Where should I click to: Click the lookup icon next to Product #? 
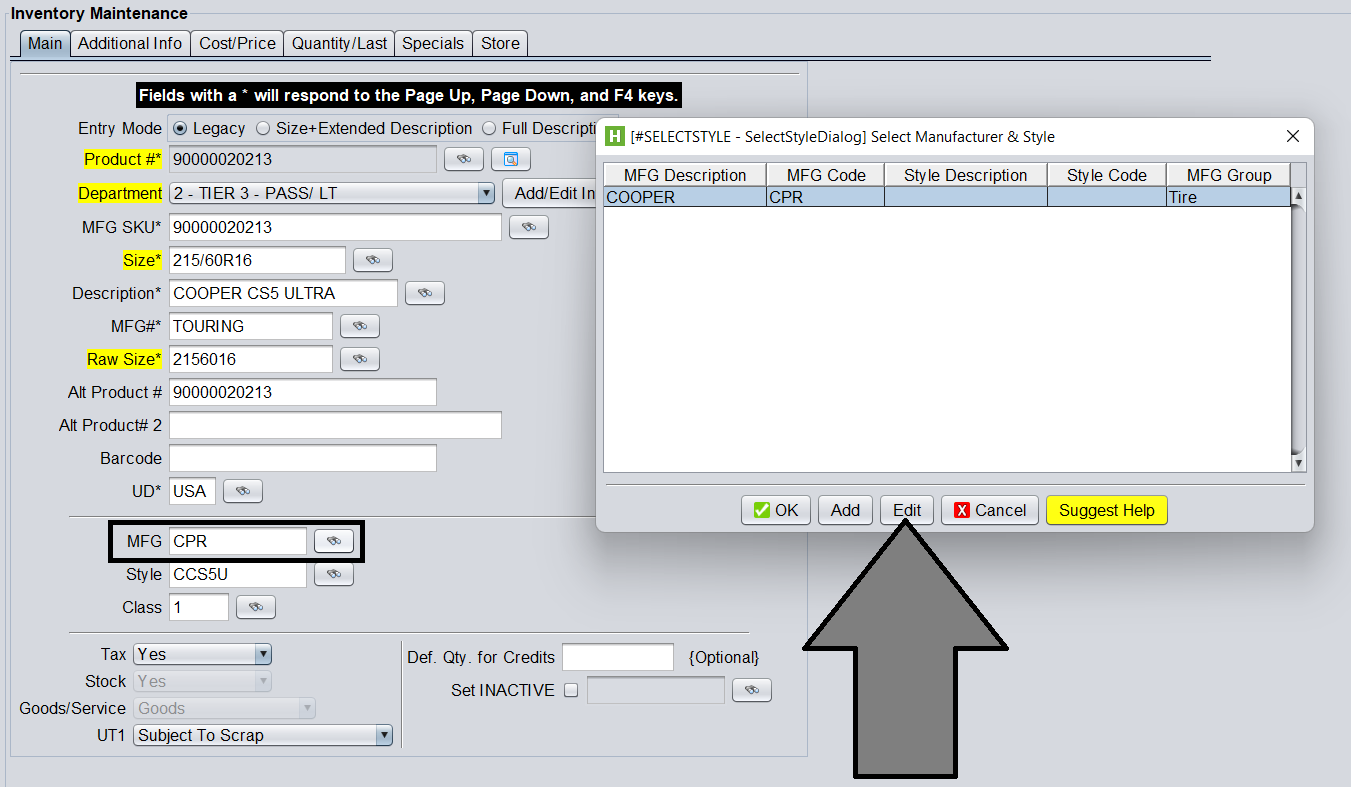pyautogui.click(x=463, y=160)
